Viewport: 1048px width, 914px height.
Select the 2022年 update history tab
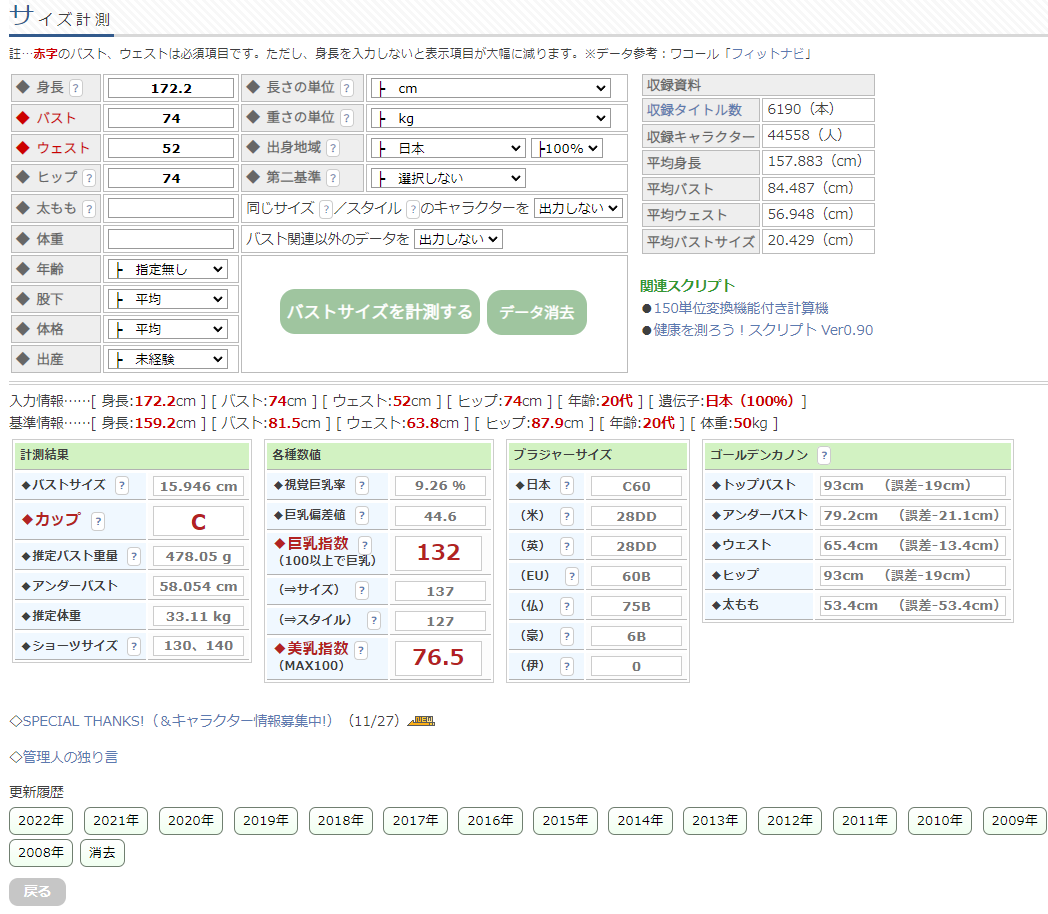click(x=41, y=820)
